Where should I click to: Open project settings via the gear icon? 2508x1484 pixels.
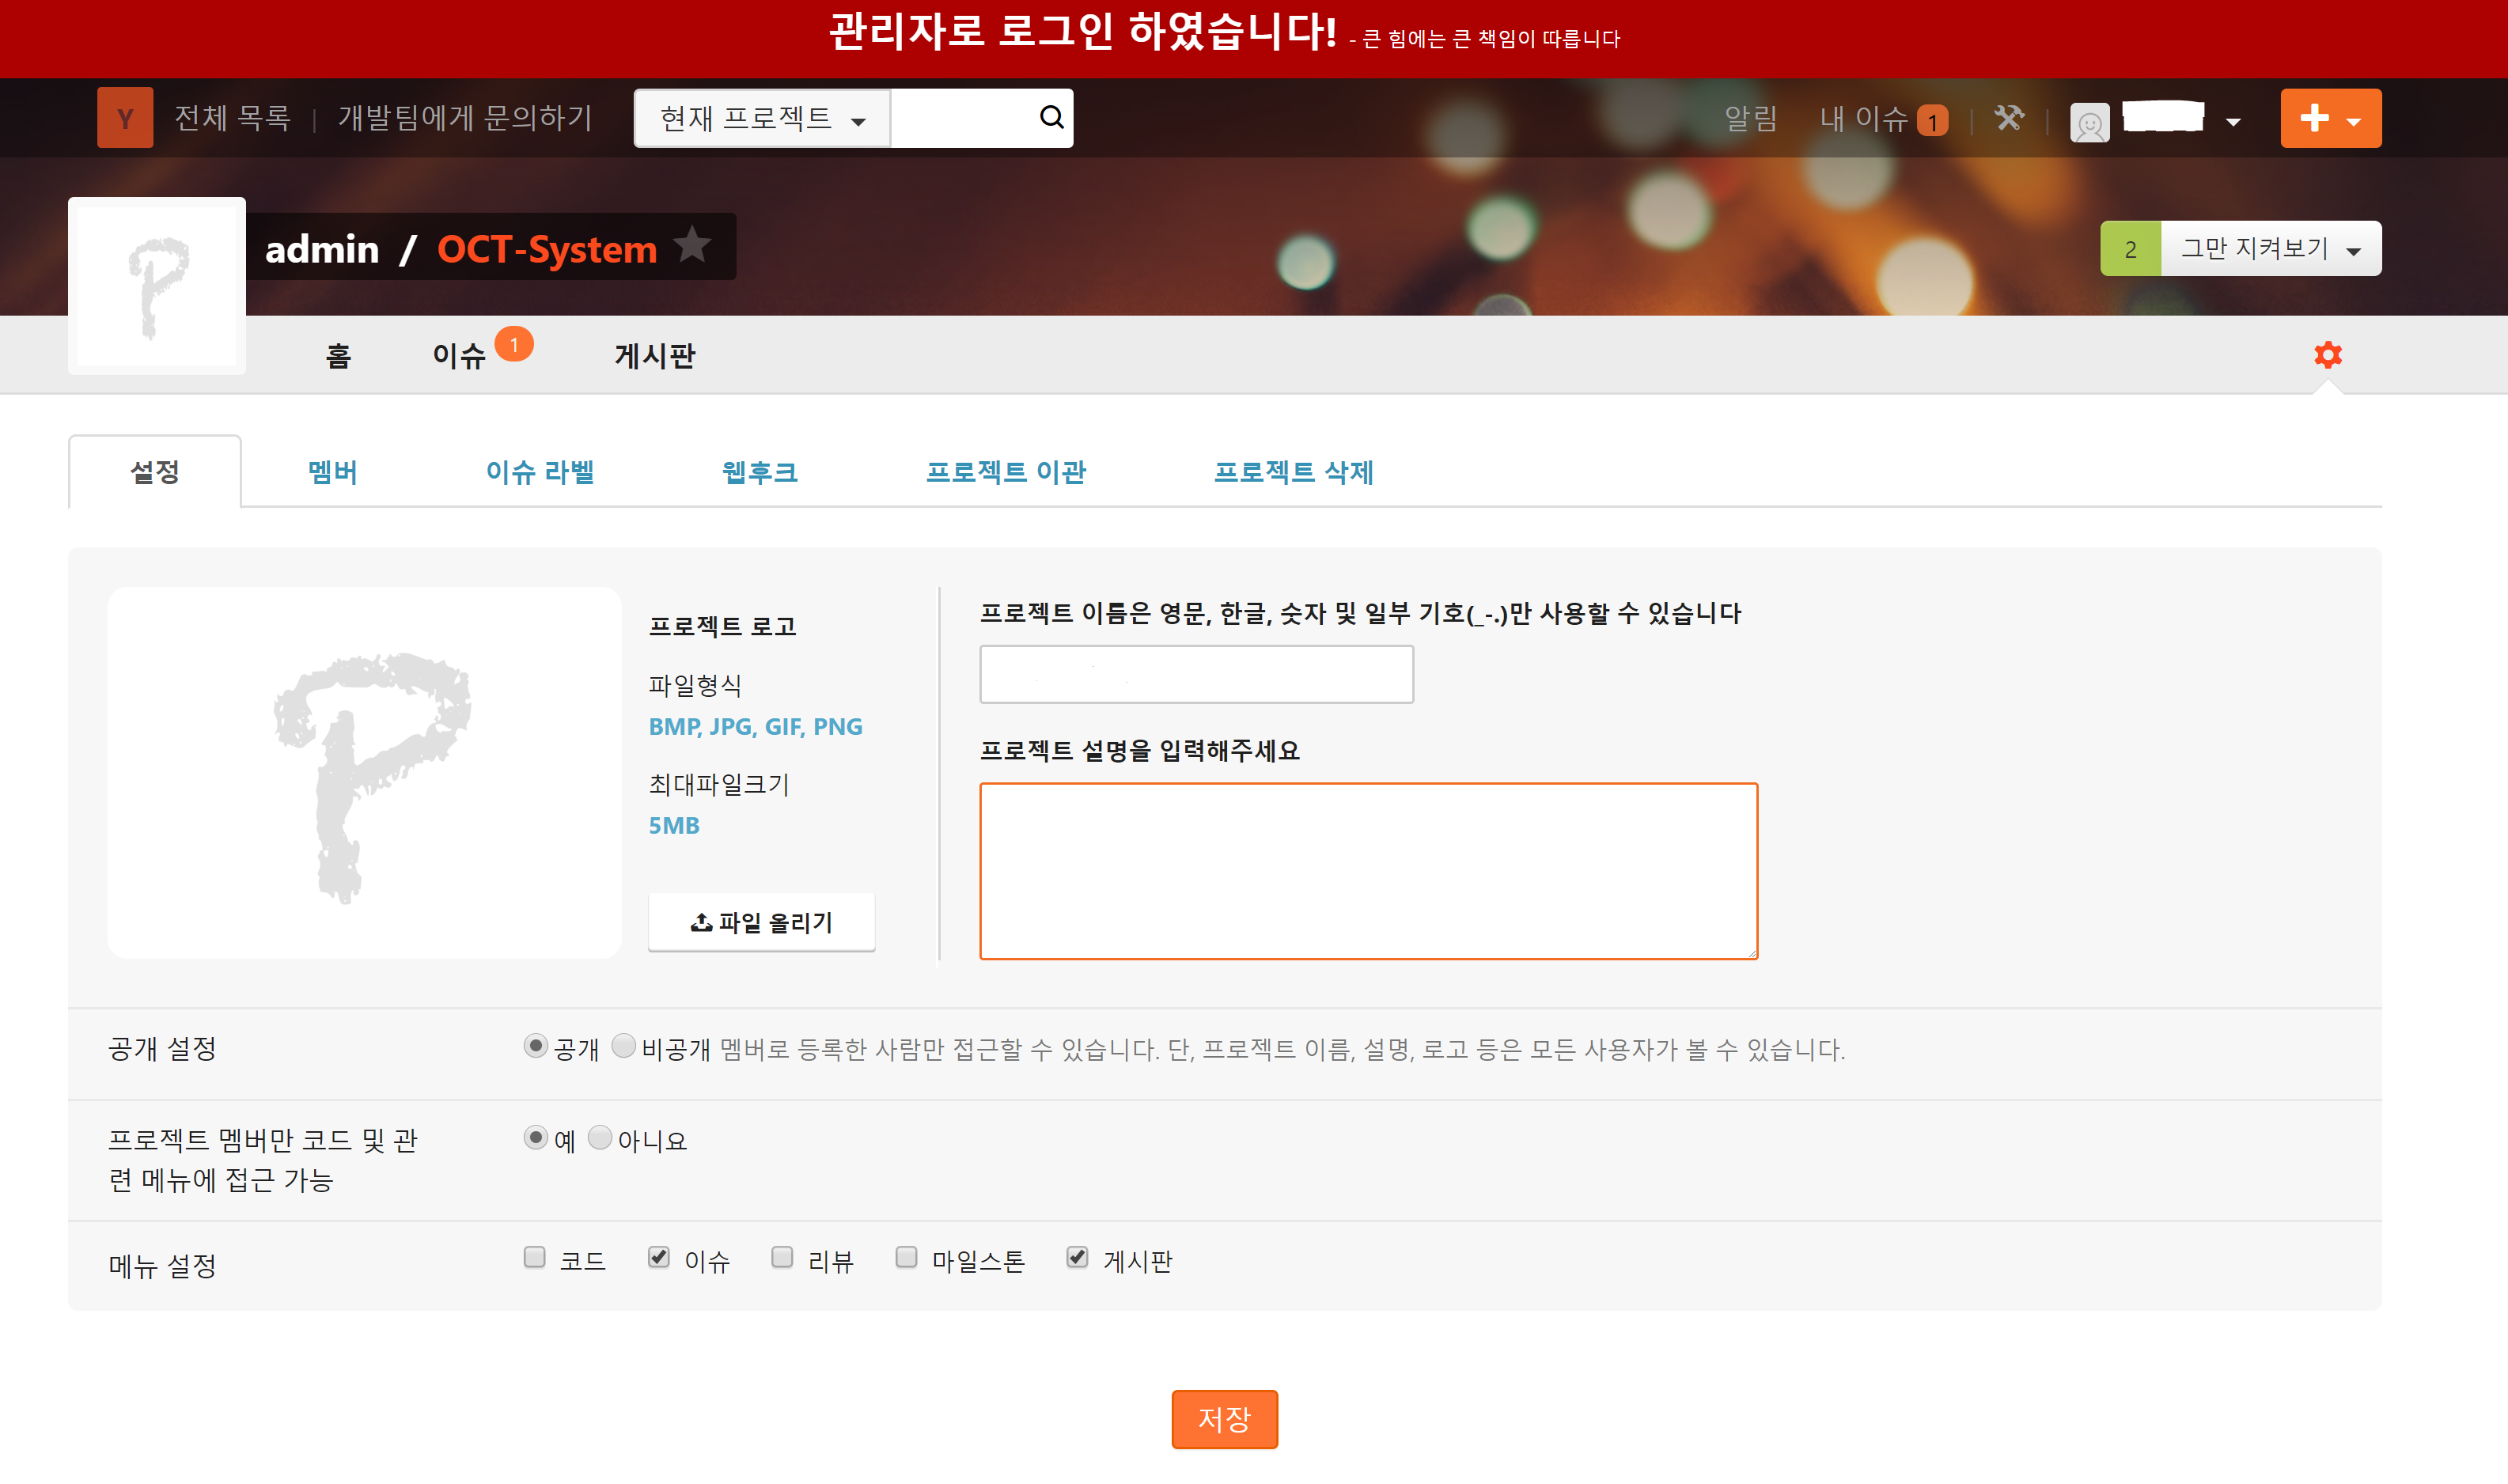click(2328, 355)
